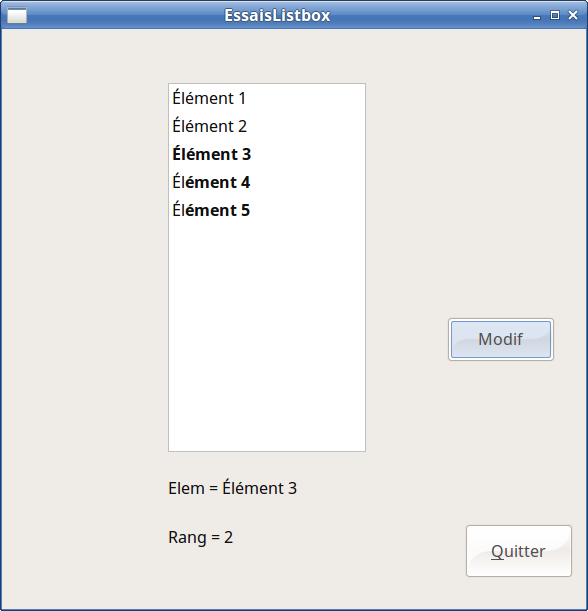Viewport: 588px width, 611px height.
Task: Maximize the EssaisListbox window
Action: (x=555, y=15)
